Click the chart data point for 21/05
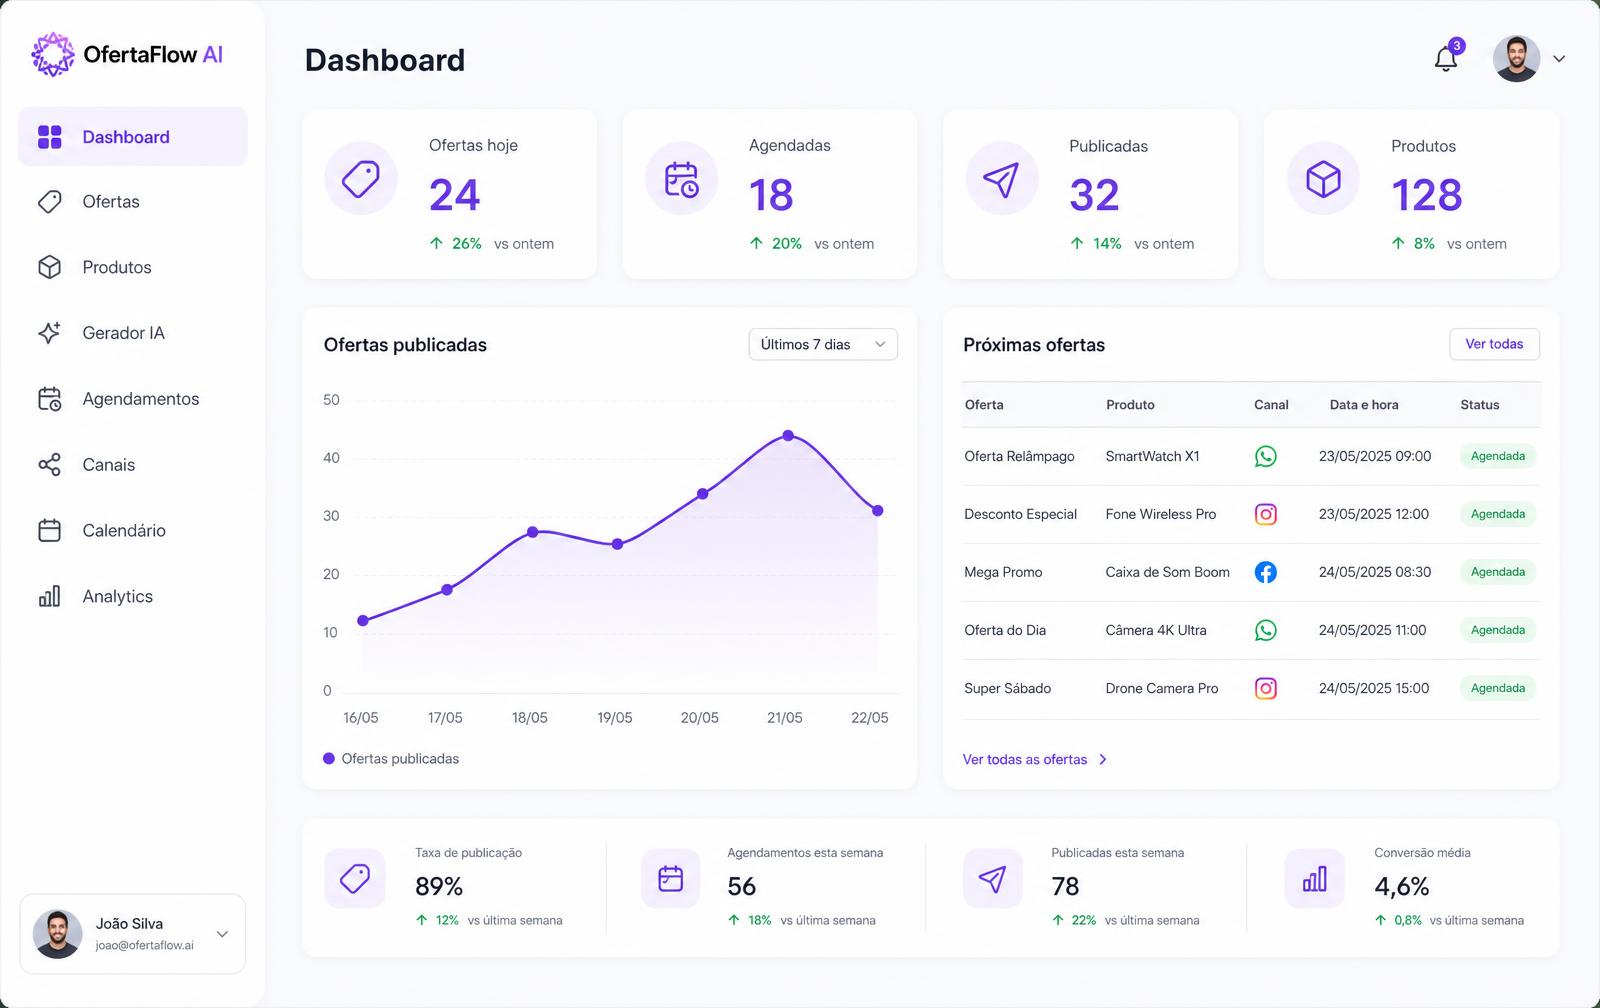Viewport: 1600px width, 1008px height. coord(788,435)
